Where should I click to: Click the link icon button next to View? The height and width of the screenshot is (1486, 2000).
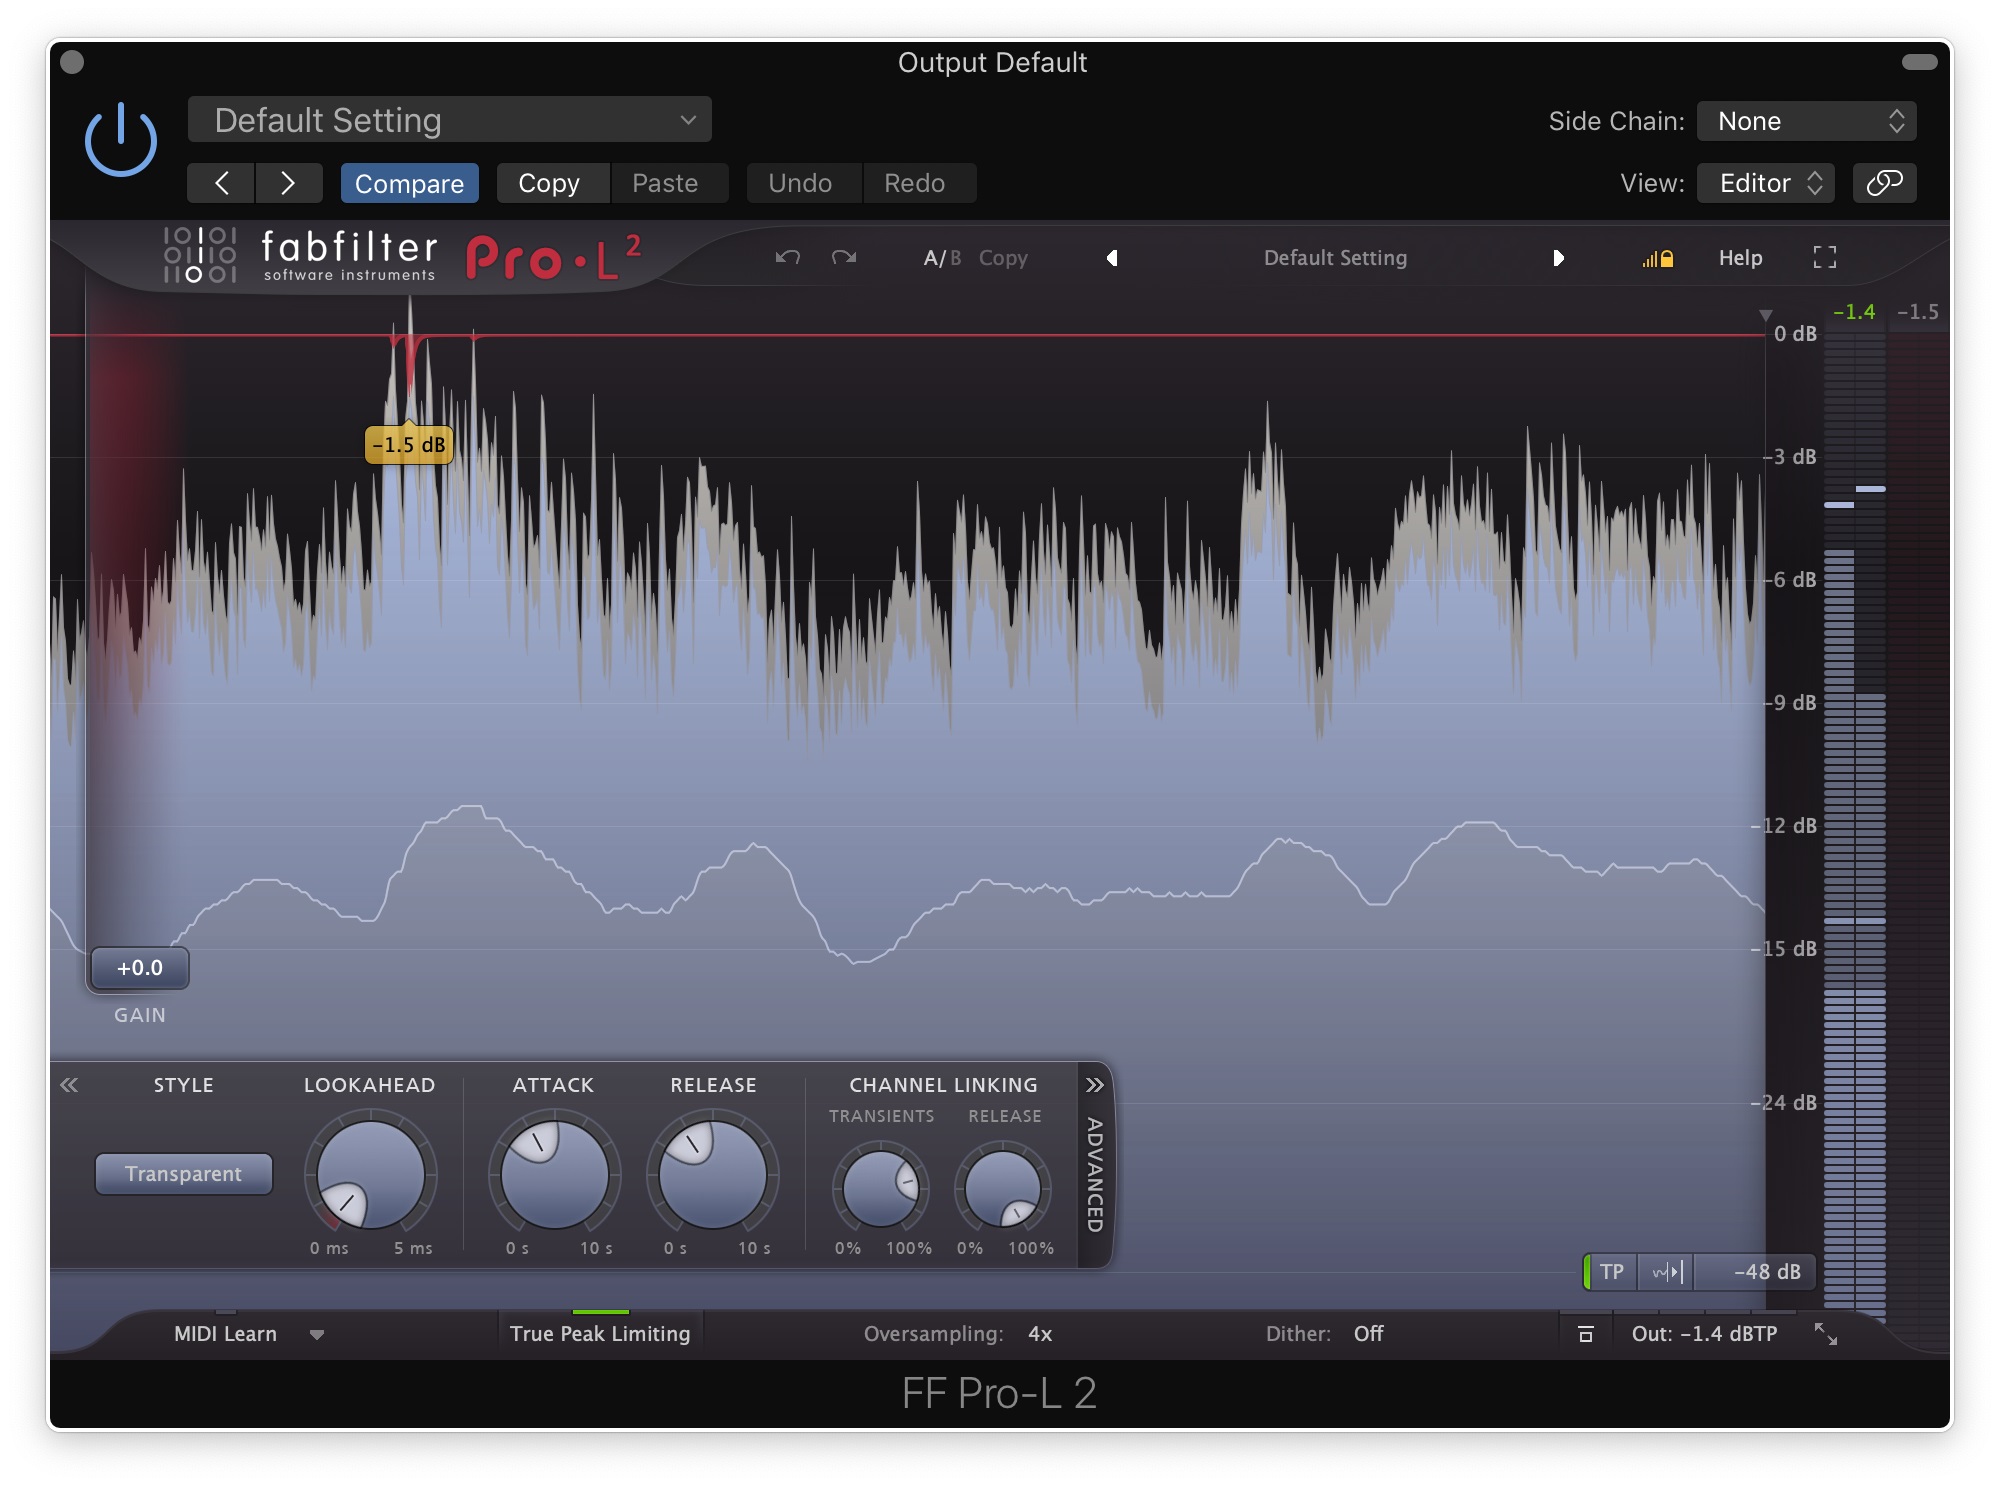1884,183
